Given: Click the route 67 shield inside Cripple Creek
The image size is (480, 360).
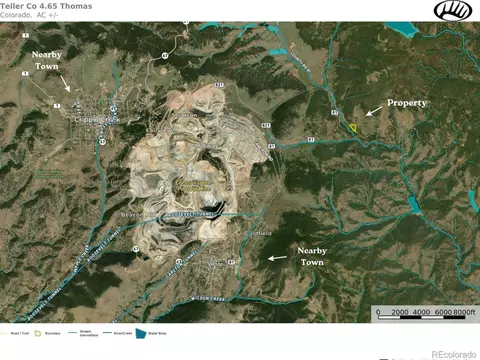Looking at the screenshot, I should tap(113, 108).
